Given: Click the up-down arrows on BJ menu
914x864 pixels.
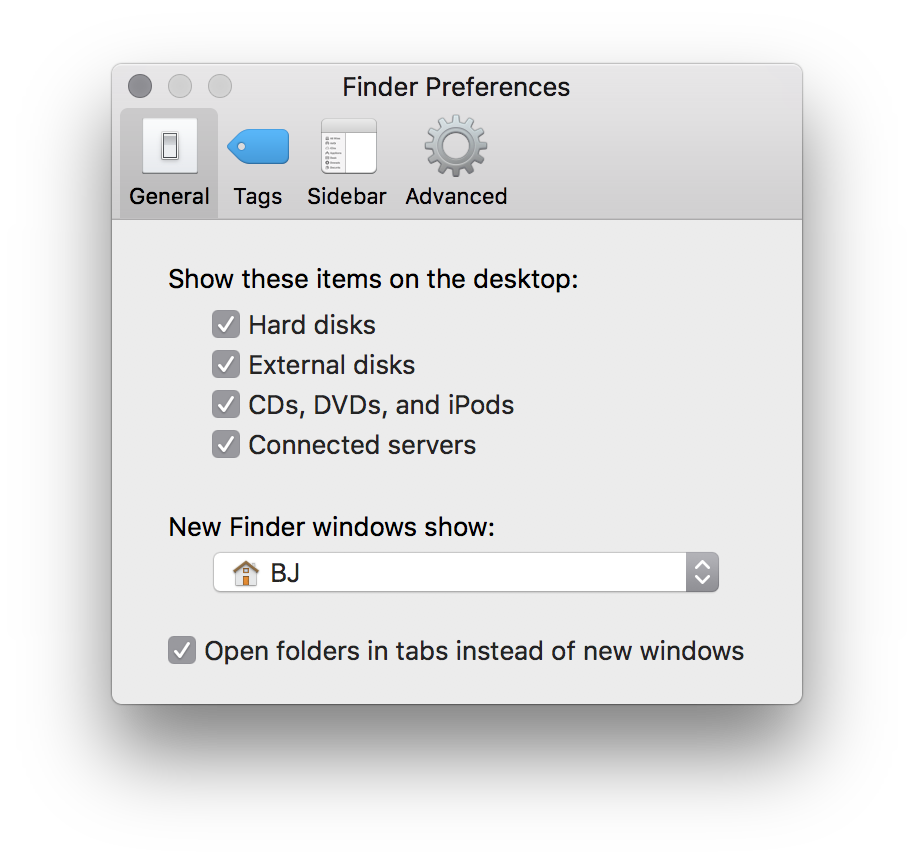Looking at the screenshot, I should coord(702,573).
